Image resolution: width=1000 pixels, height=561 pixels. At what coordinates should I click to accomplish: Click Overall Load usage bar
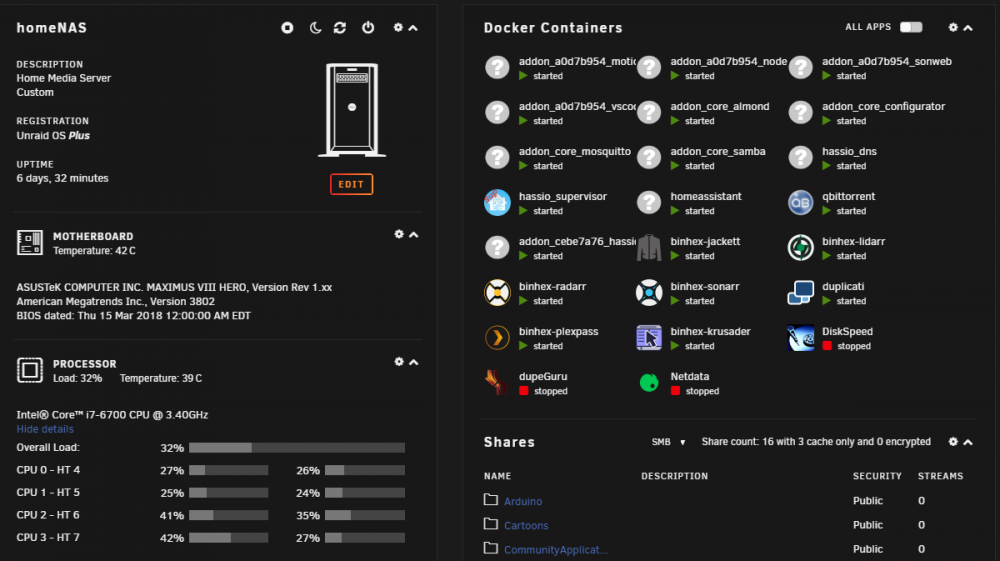(297, 448)
